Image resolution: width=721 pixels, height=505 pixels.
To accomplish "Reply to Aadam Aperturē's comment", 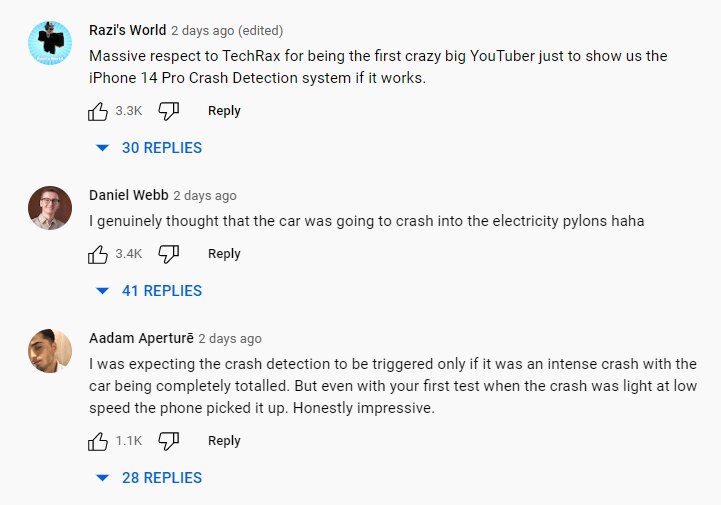I will click(224, 441).
